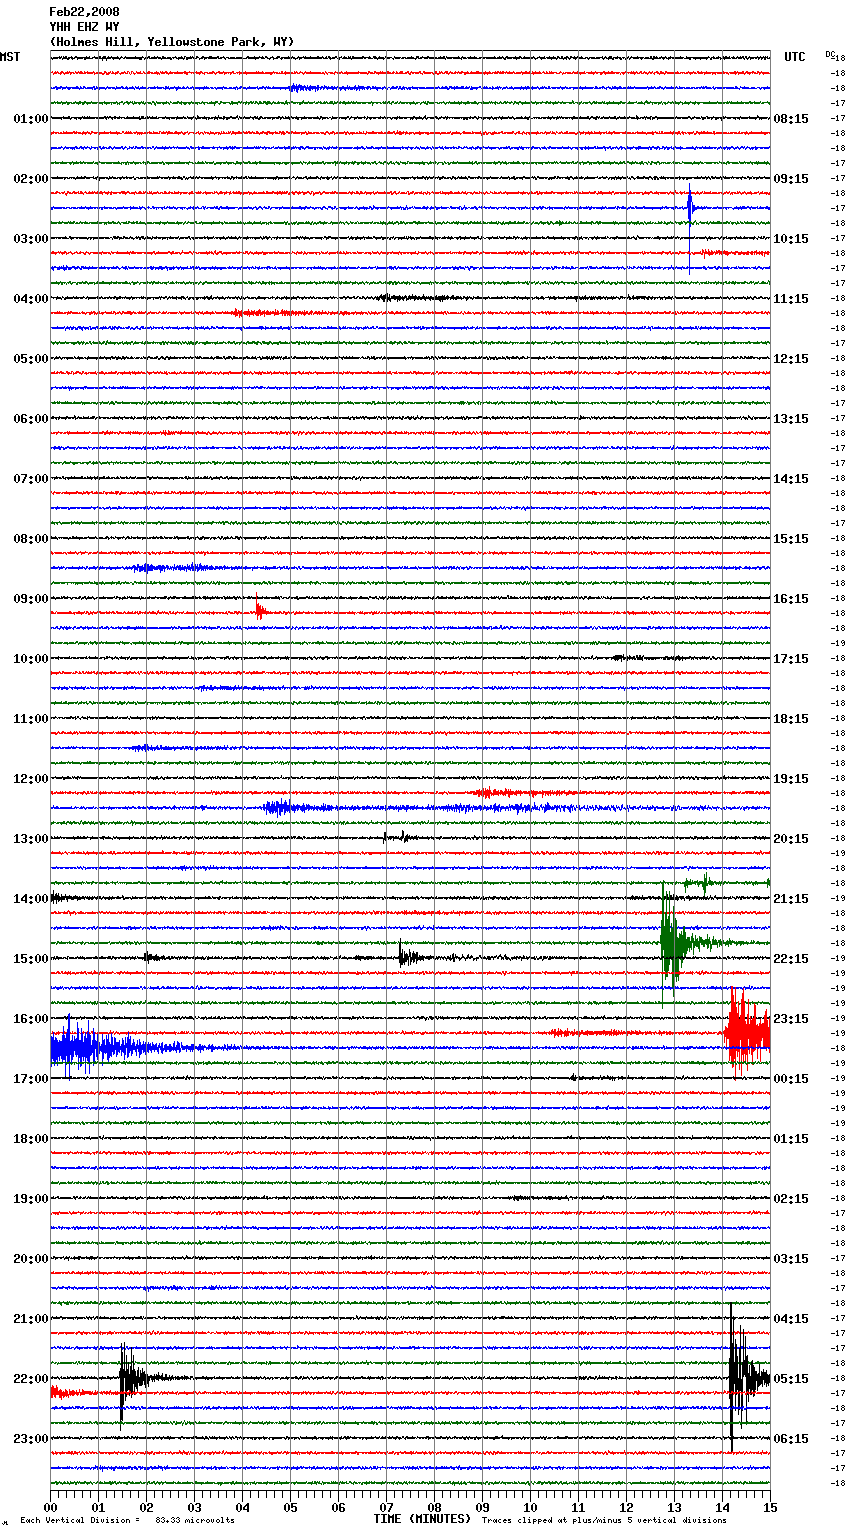850x1534 pixels.
Task: Click the 04:15 UTC time label
Action: pos(791,1319)
